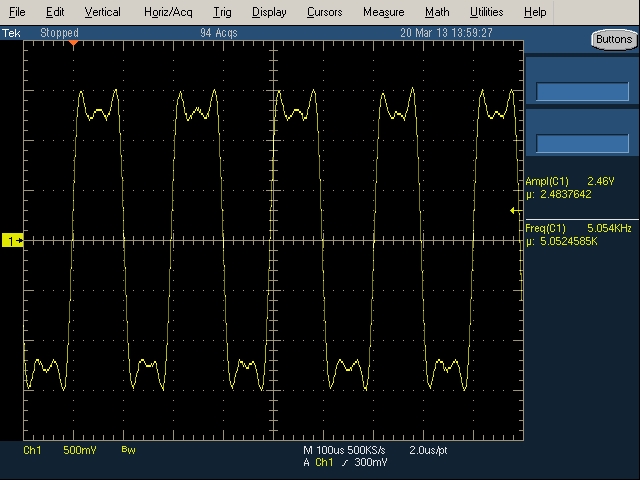Open the Display menu
The image size is (640, 480).
(269, 12)
